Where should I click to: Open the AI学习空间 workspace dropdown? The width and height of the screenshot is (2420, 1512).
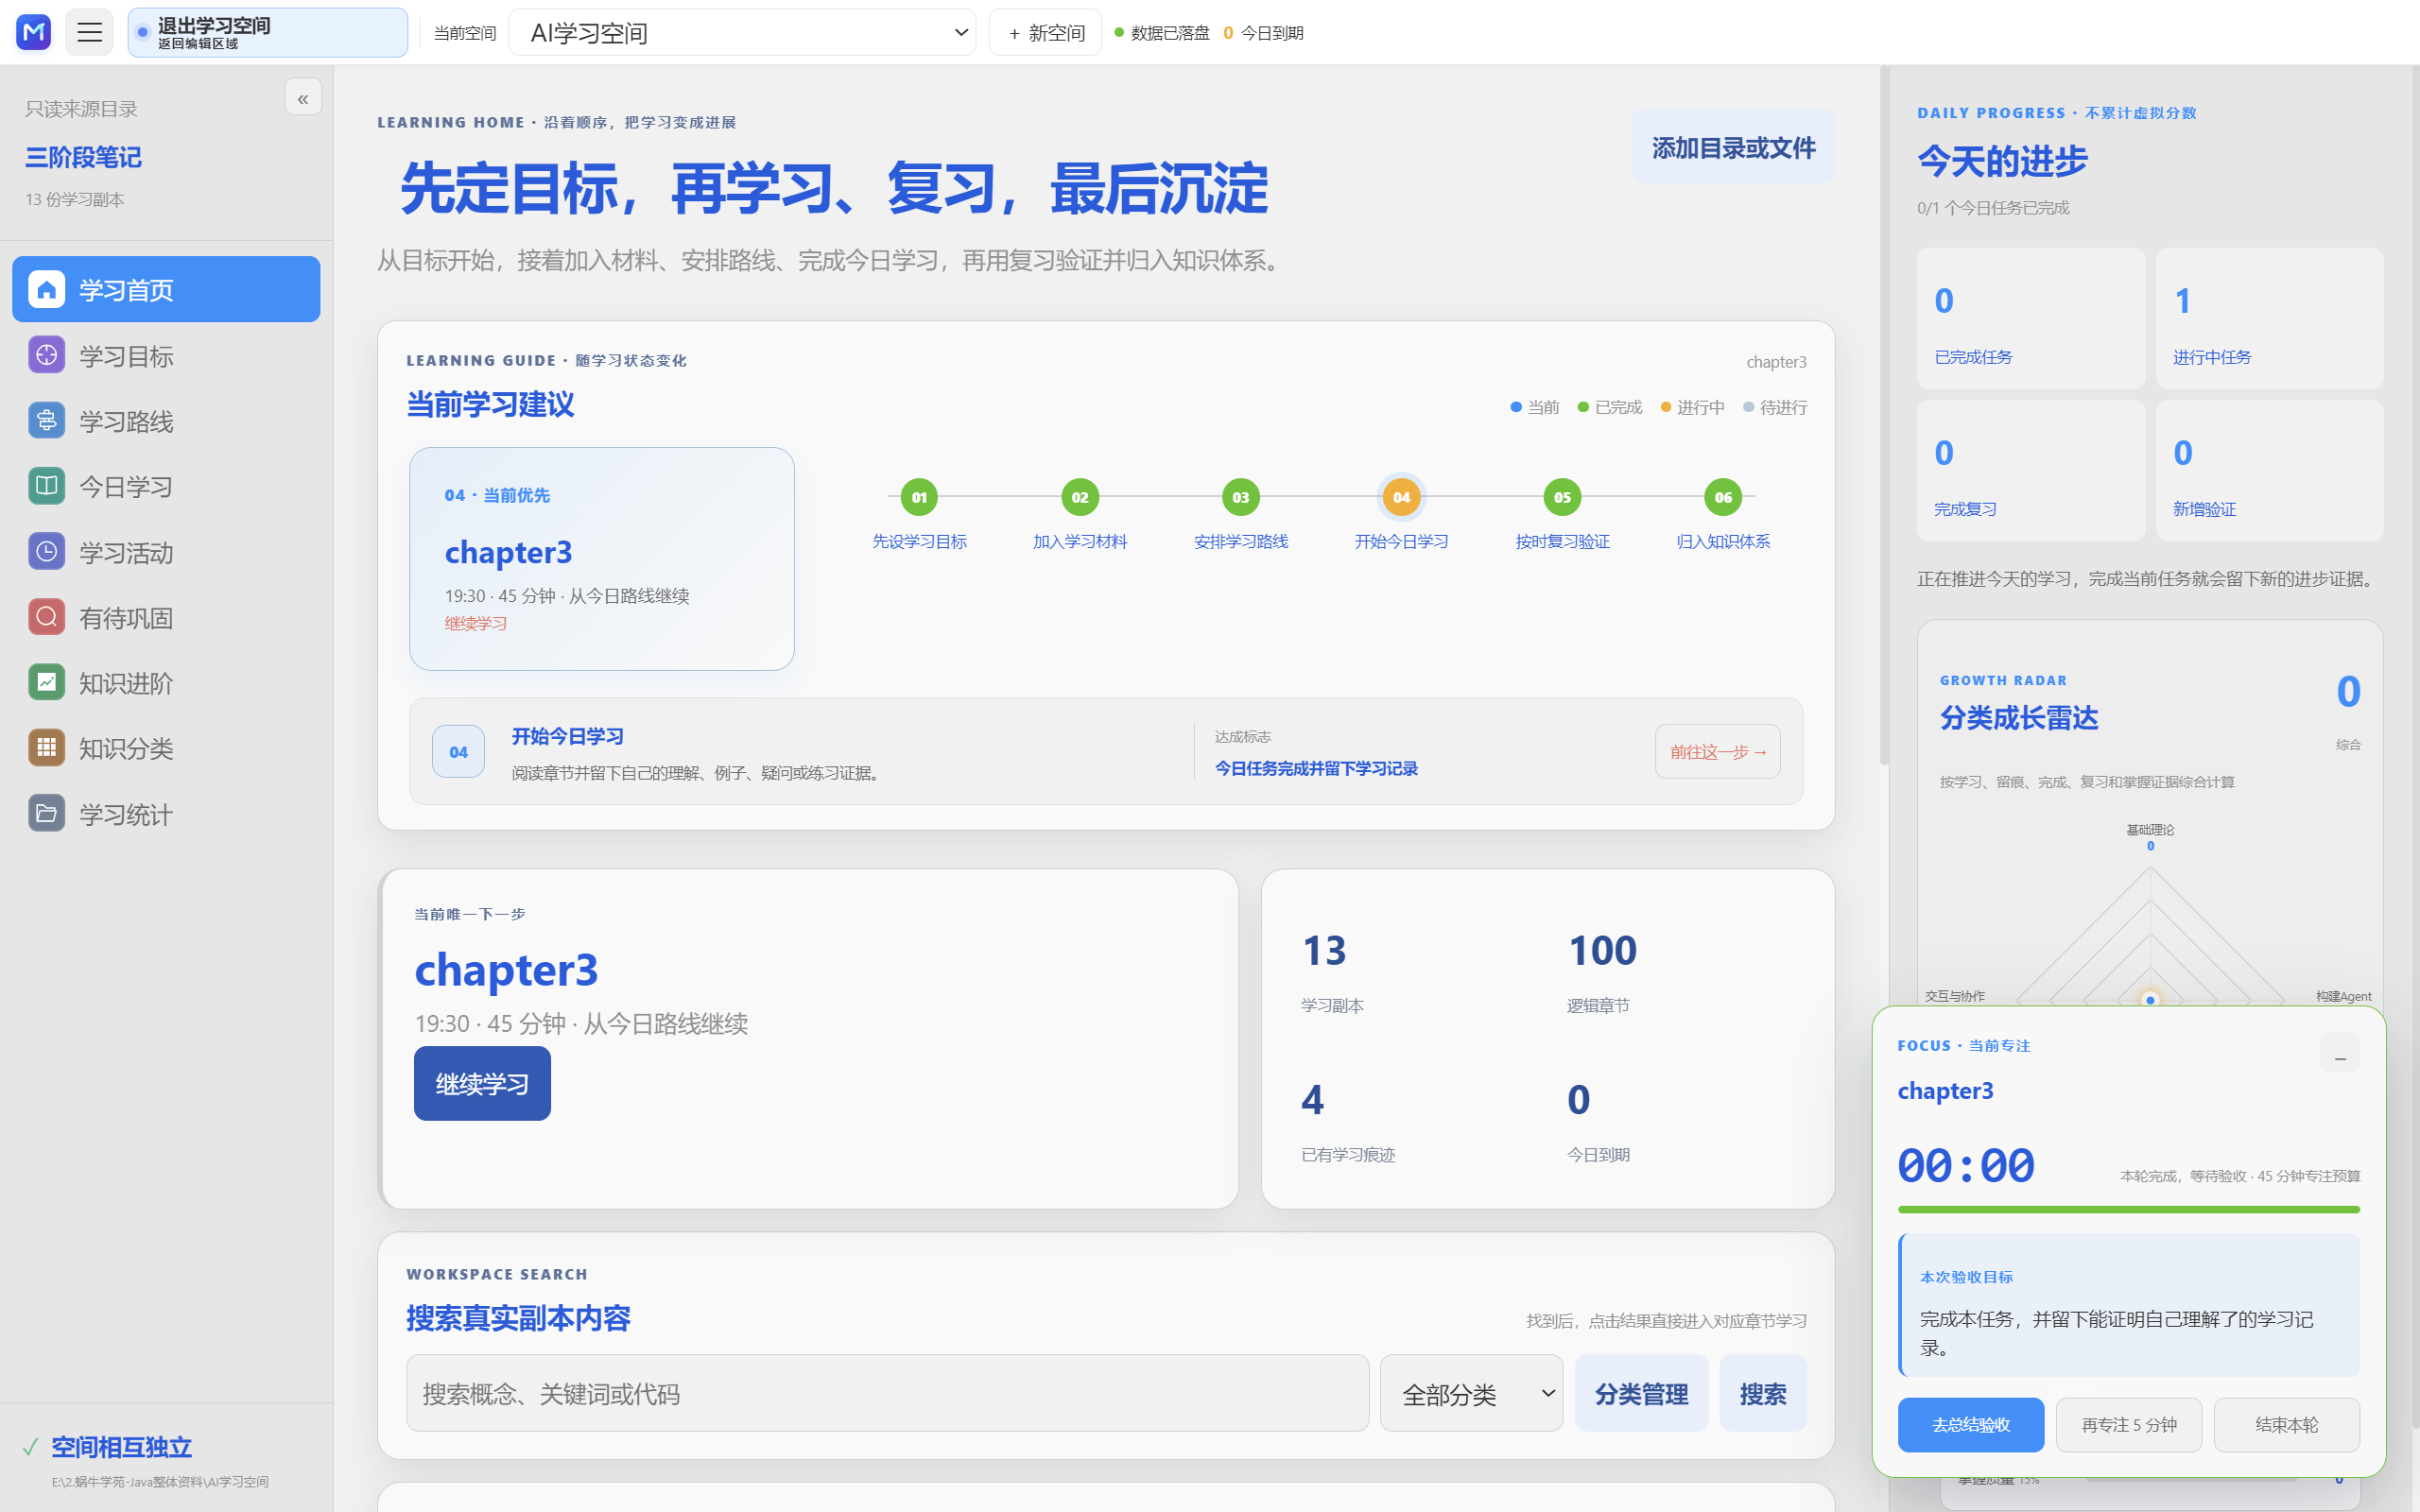pos(742,32)
